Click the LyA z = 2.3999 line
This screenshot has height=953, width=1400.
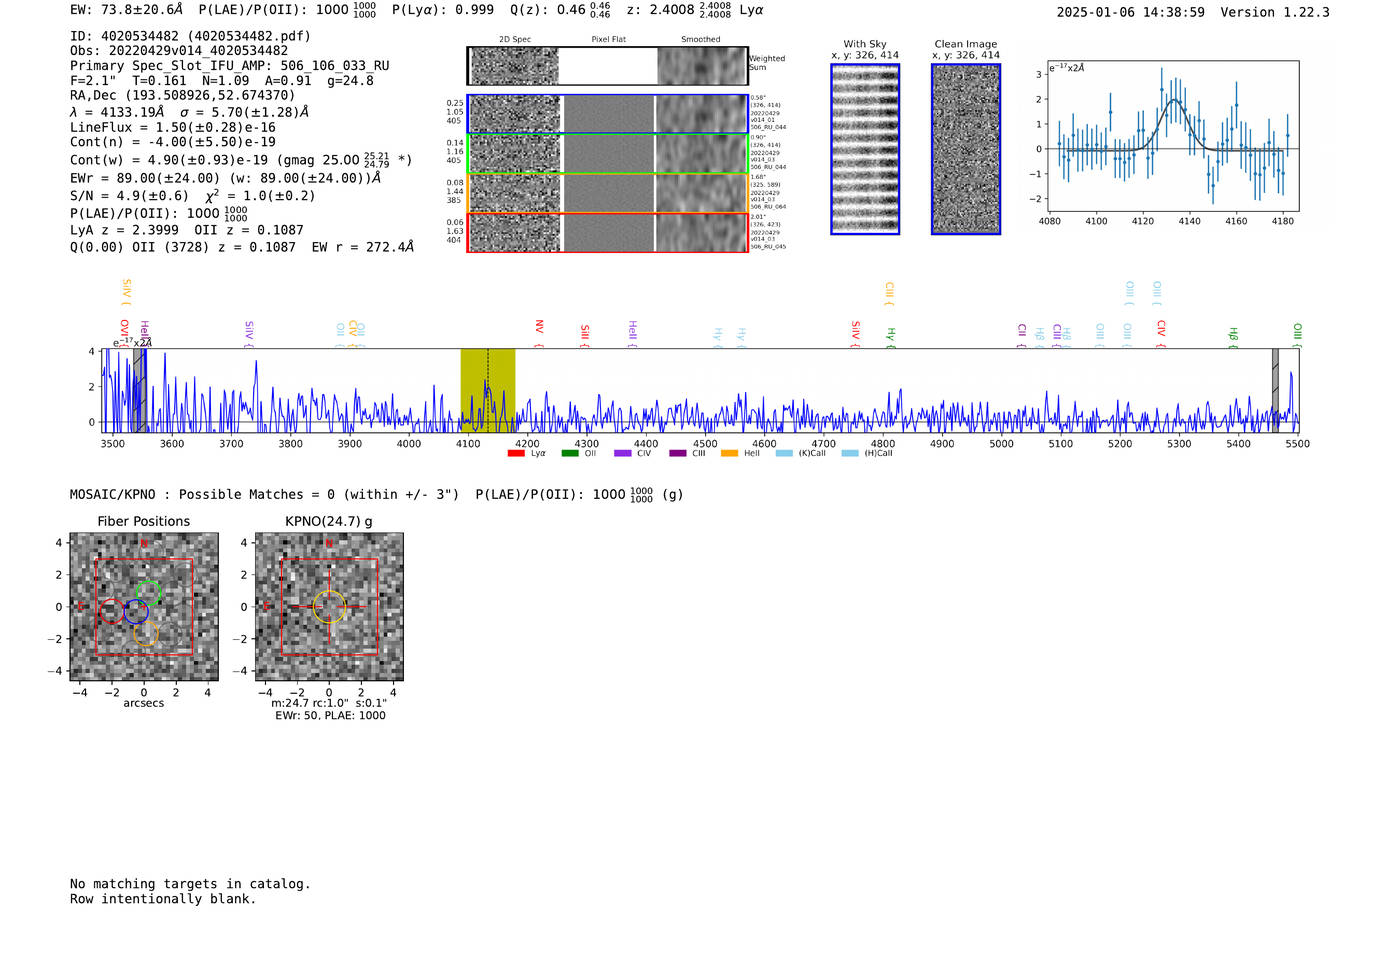tap(187, 230)
